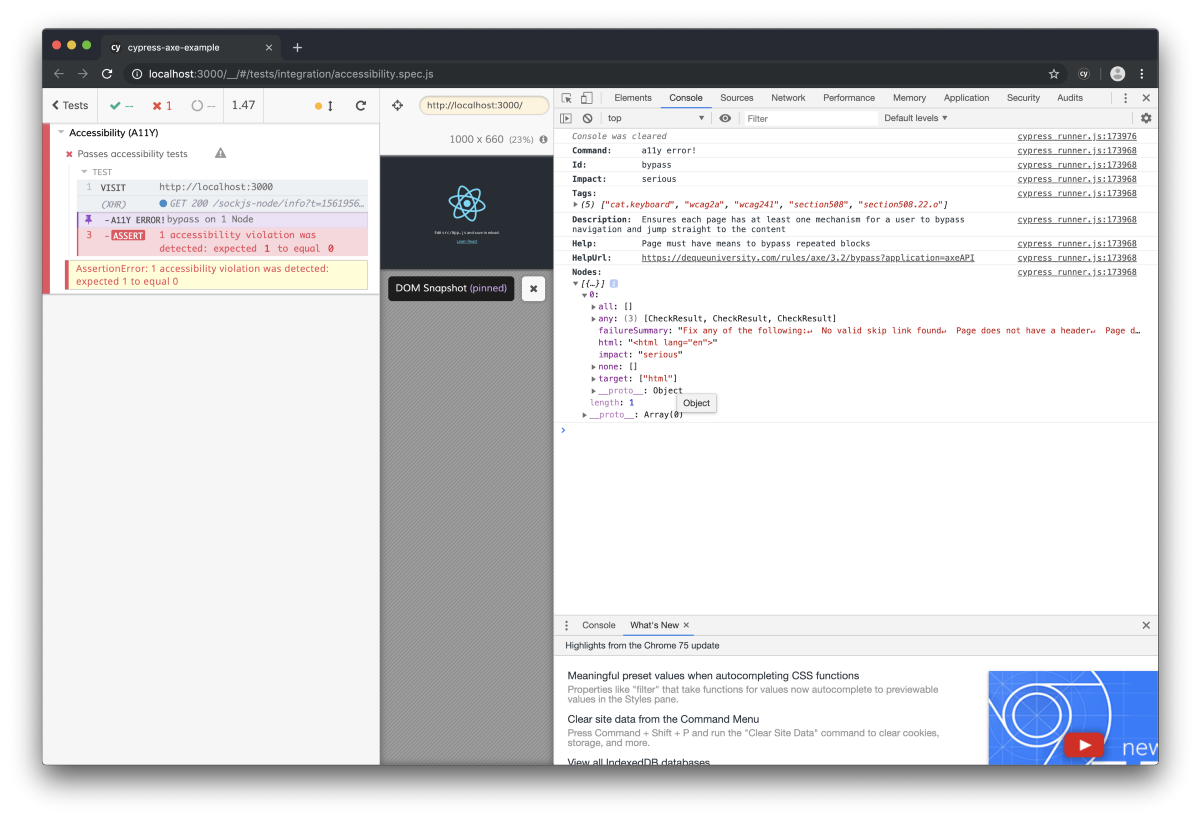1200x820 pixels.
Task: Click the live expression eye icon
Action: [x=725, y=118]
